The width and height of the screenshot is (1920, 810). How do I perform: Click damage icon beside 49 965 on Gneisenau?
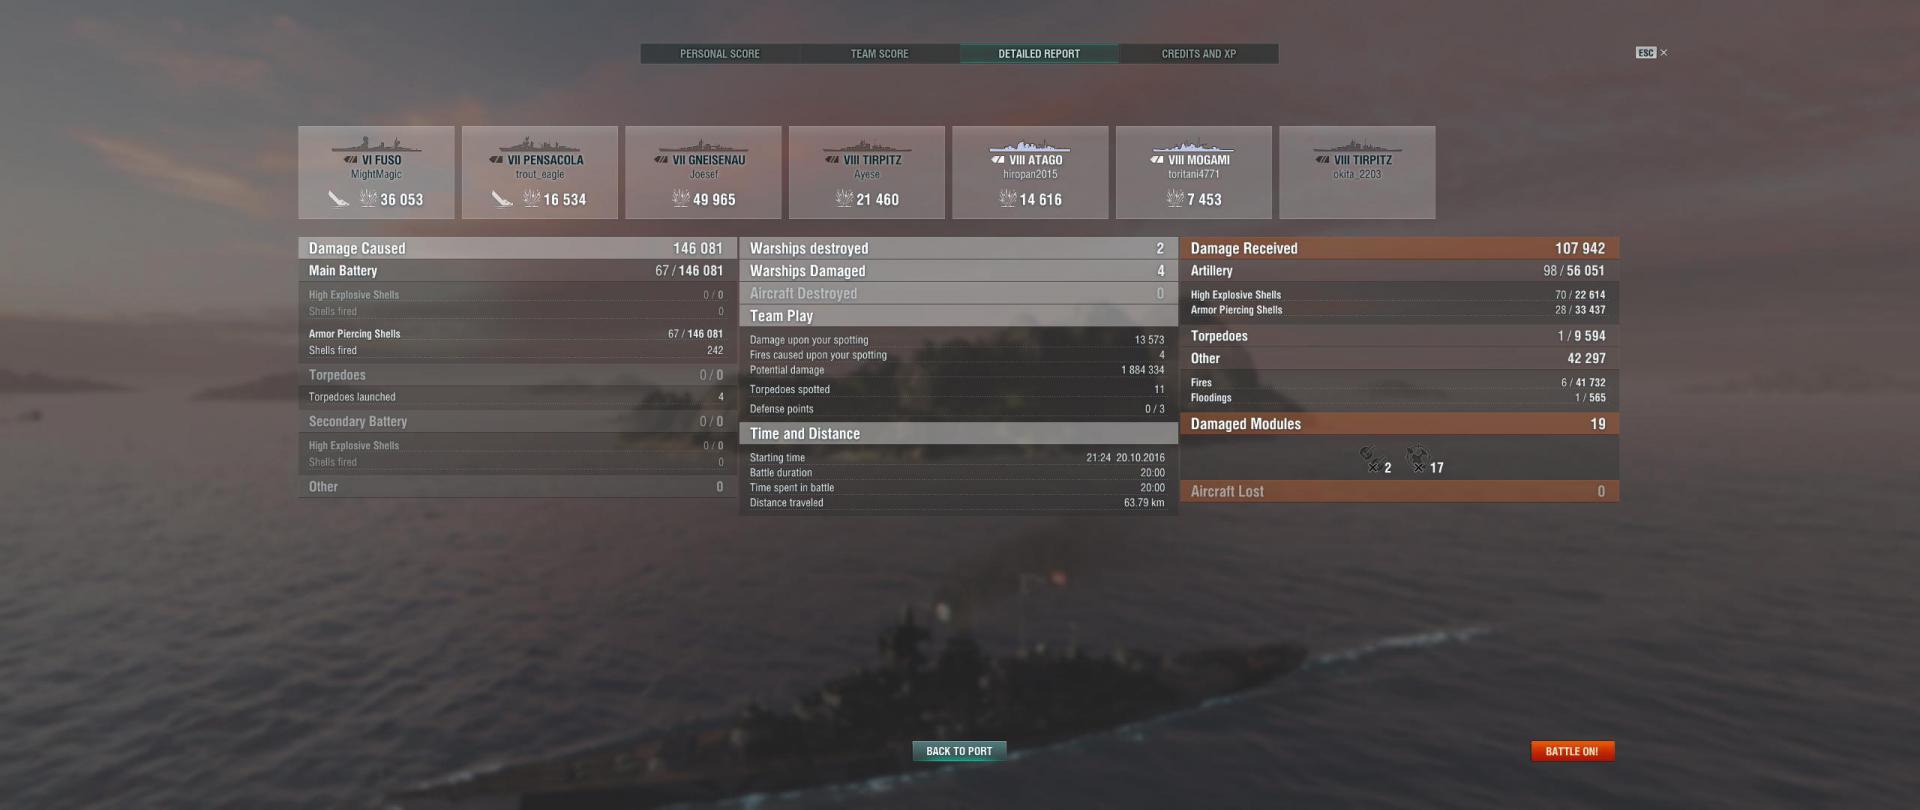(x=681, y=199)
